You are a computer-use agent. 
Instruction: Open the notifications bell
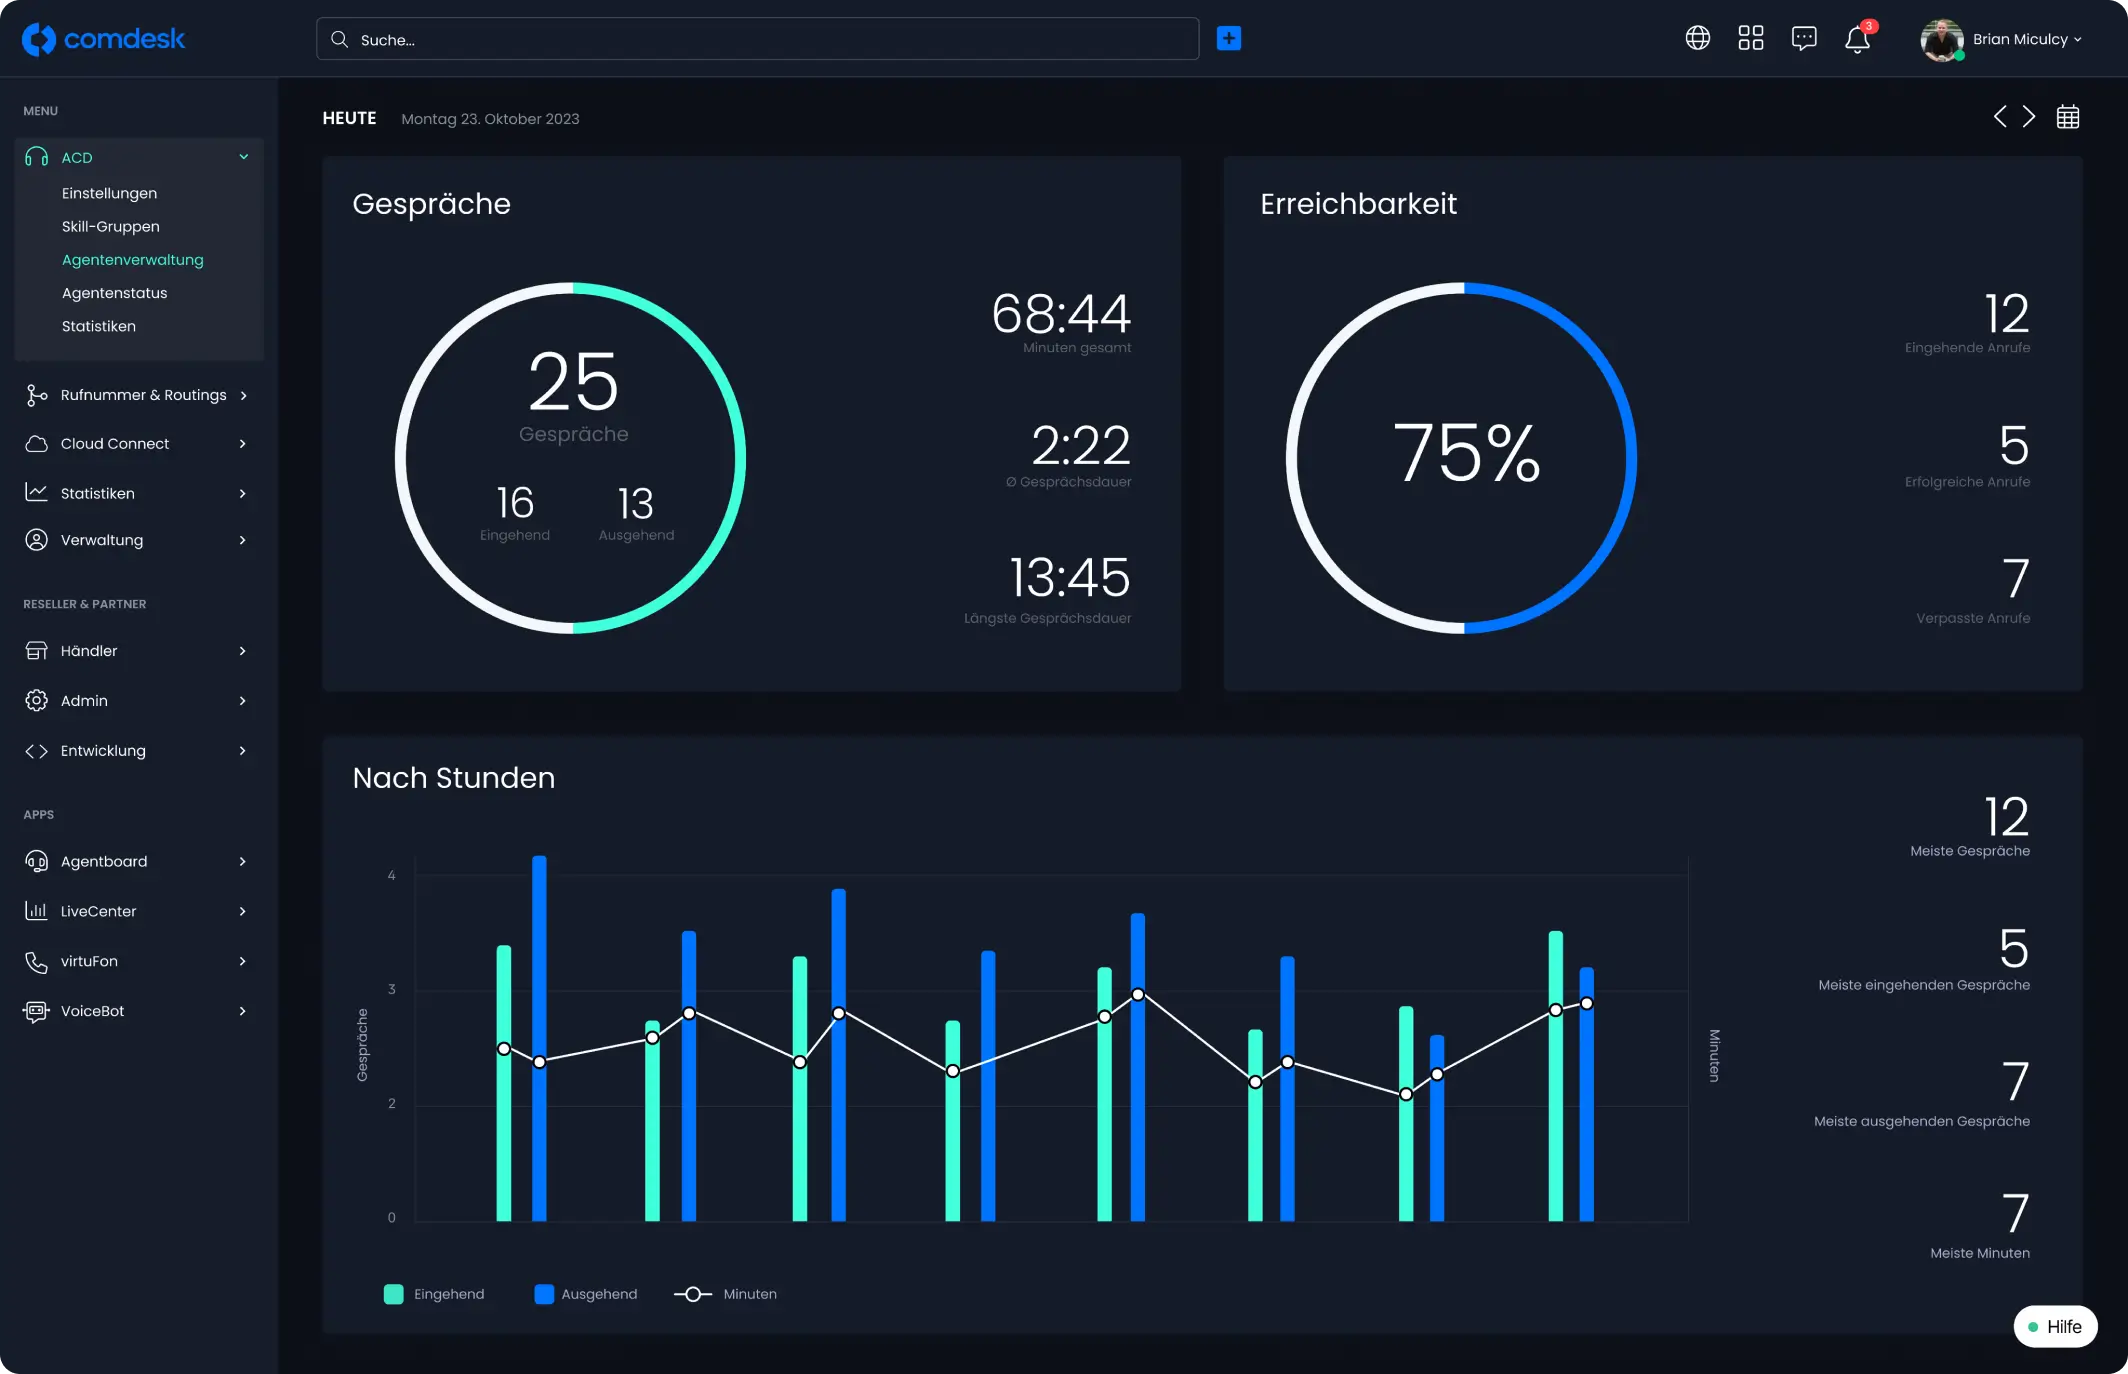1858,39
